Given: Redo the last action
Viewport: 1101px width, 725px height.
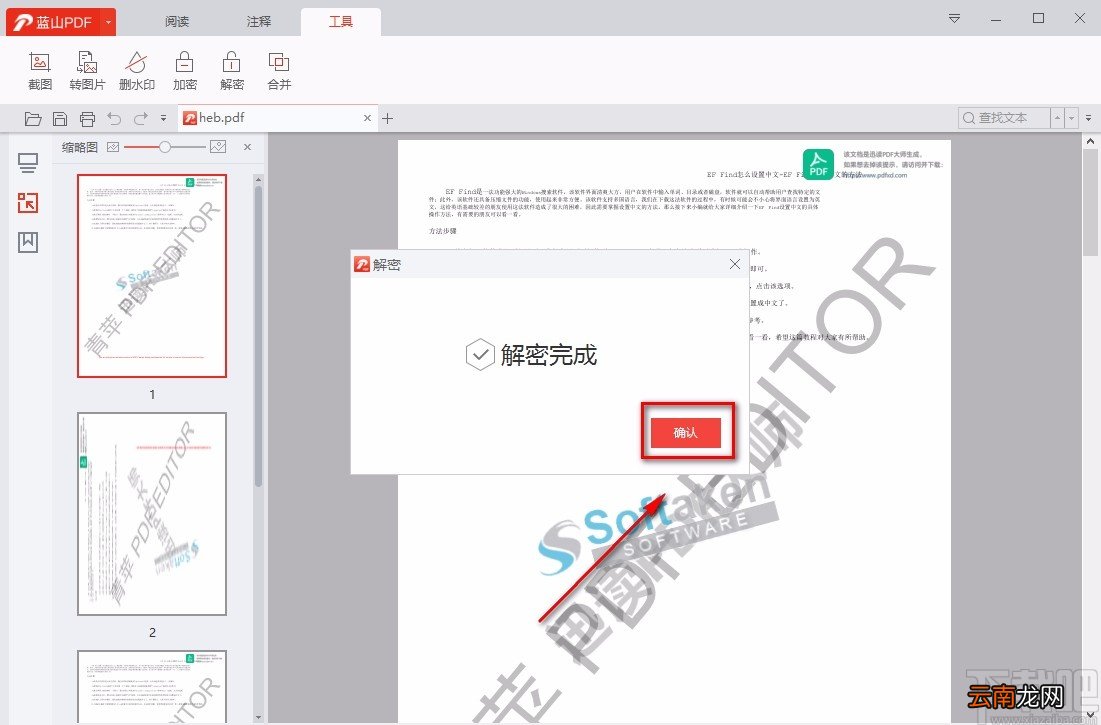Looking at the screenshot, I should click(140, 119).
